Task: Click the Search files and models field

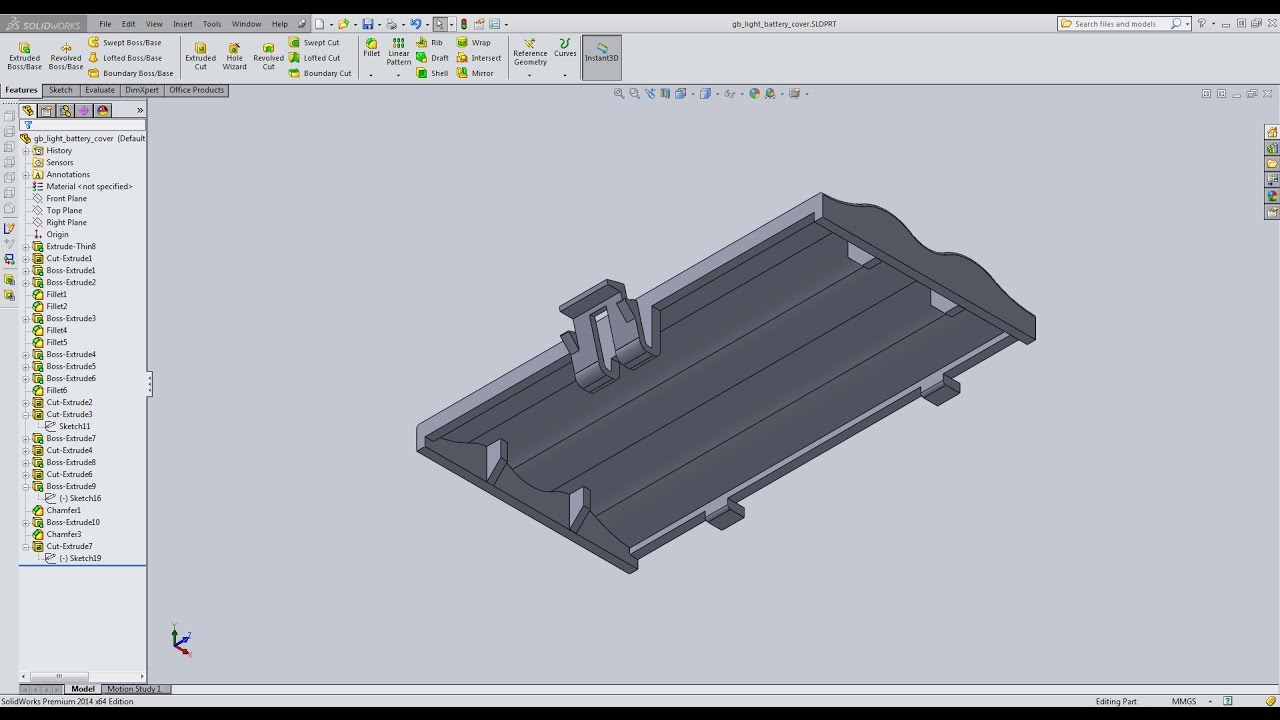Action: click(x=1120, y=24)
